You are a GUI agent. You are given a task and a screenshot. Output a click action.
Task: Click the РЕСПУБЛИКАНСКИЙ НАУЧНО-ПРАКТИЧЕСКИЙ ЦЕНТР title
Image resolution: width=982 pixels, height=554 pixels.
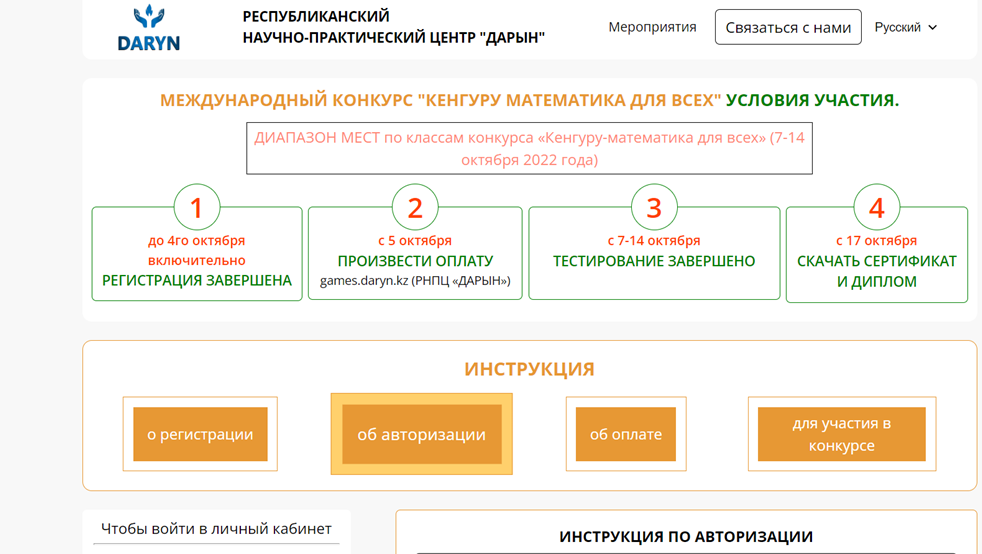pyautogui.click(x=393, y=27)
